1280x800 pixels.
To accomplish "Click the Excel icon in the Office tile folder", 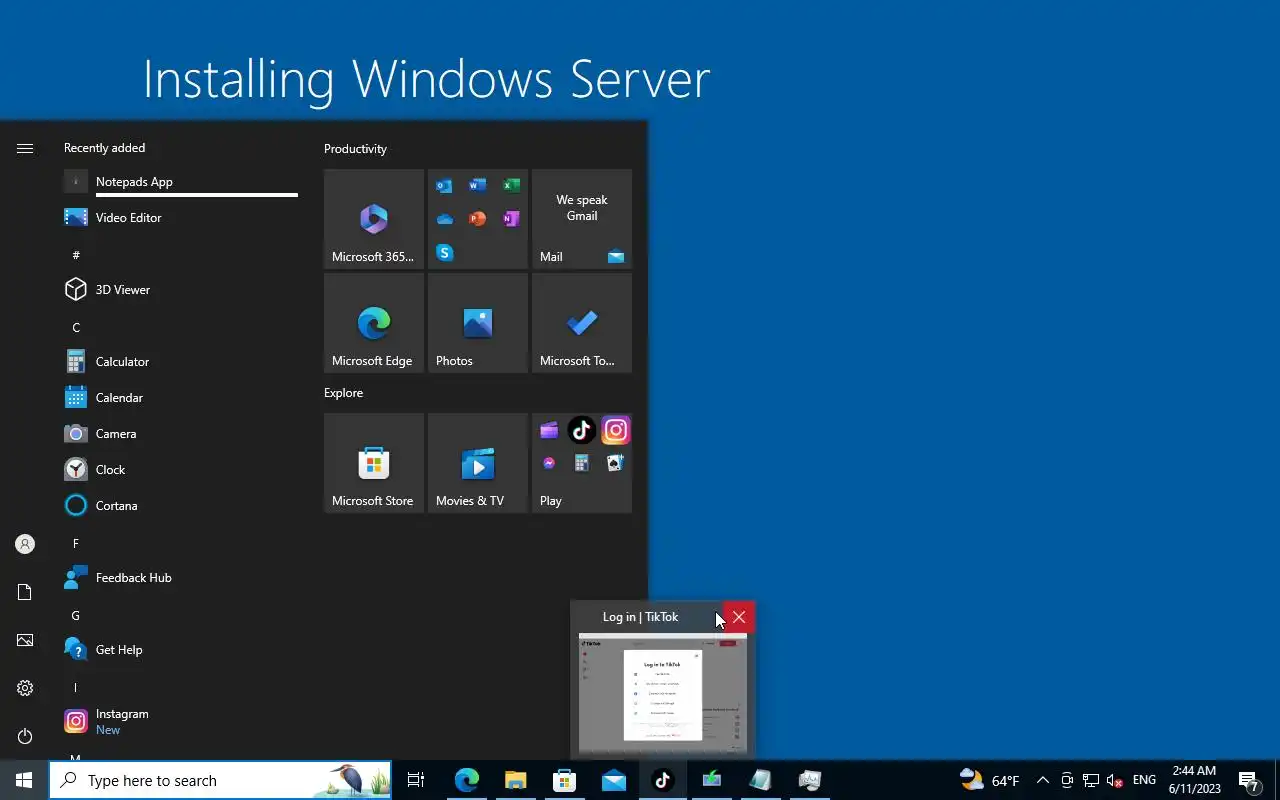I will [x=511, y=185].
